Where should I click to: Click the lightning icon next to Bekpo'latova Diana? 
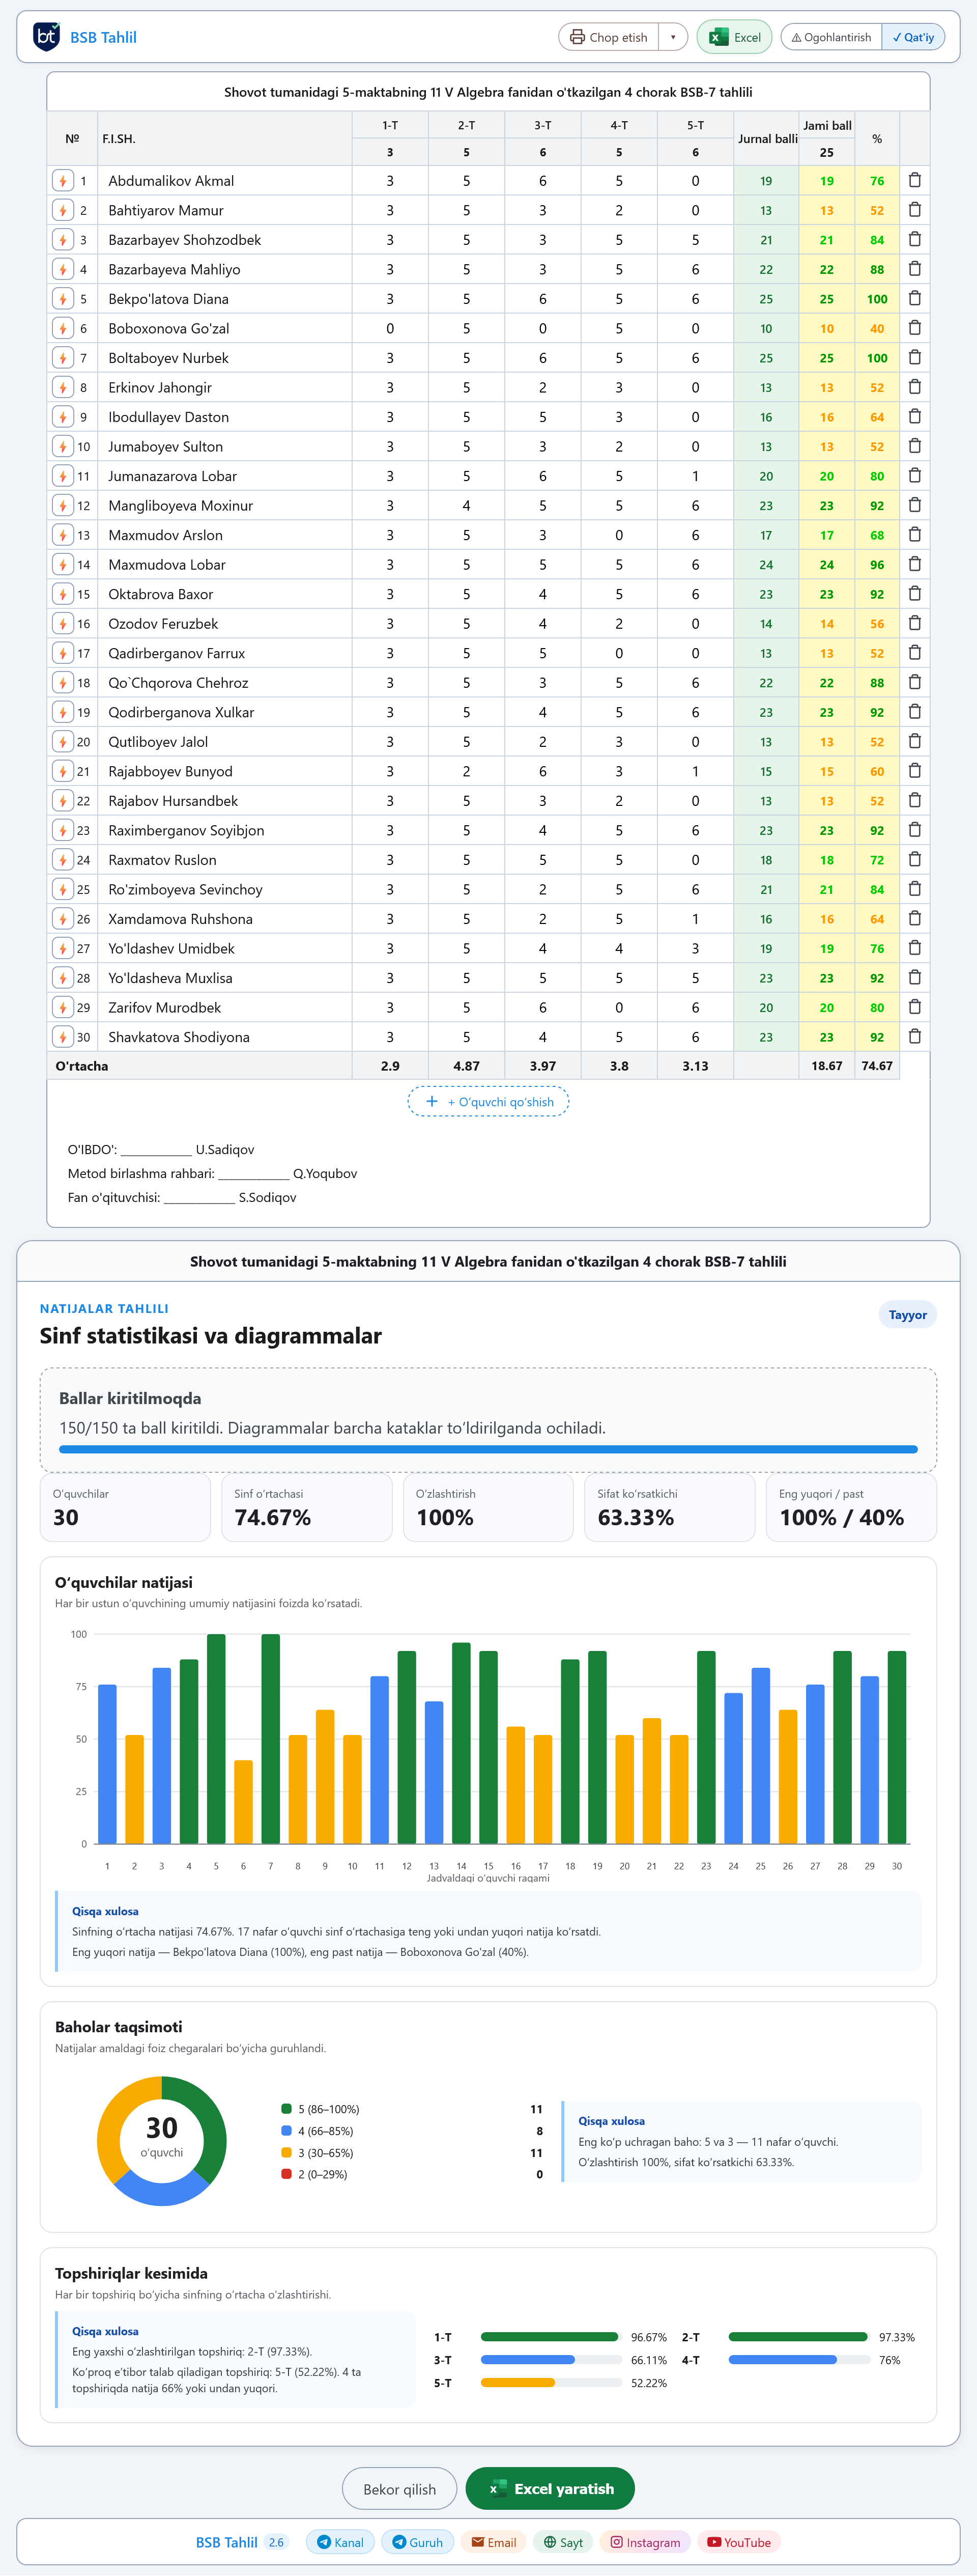(63, 299)
